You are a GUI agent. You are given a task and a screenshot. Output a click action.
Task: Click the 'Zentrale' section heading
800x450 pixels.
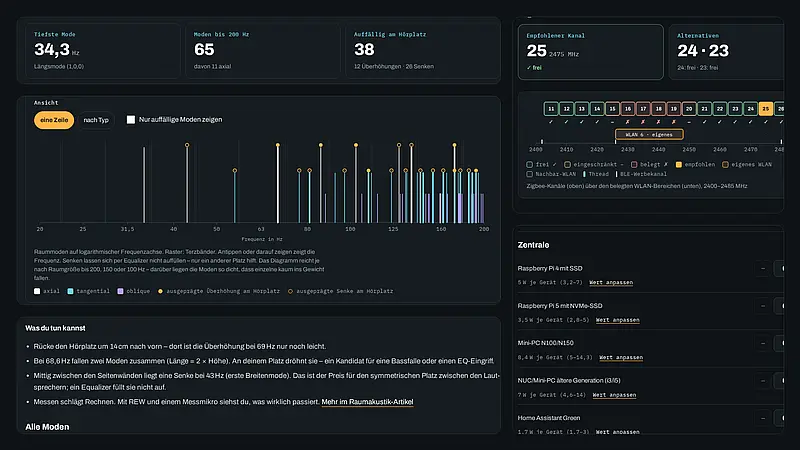[x=533, y=245]
